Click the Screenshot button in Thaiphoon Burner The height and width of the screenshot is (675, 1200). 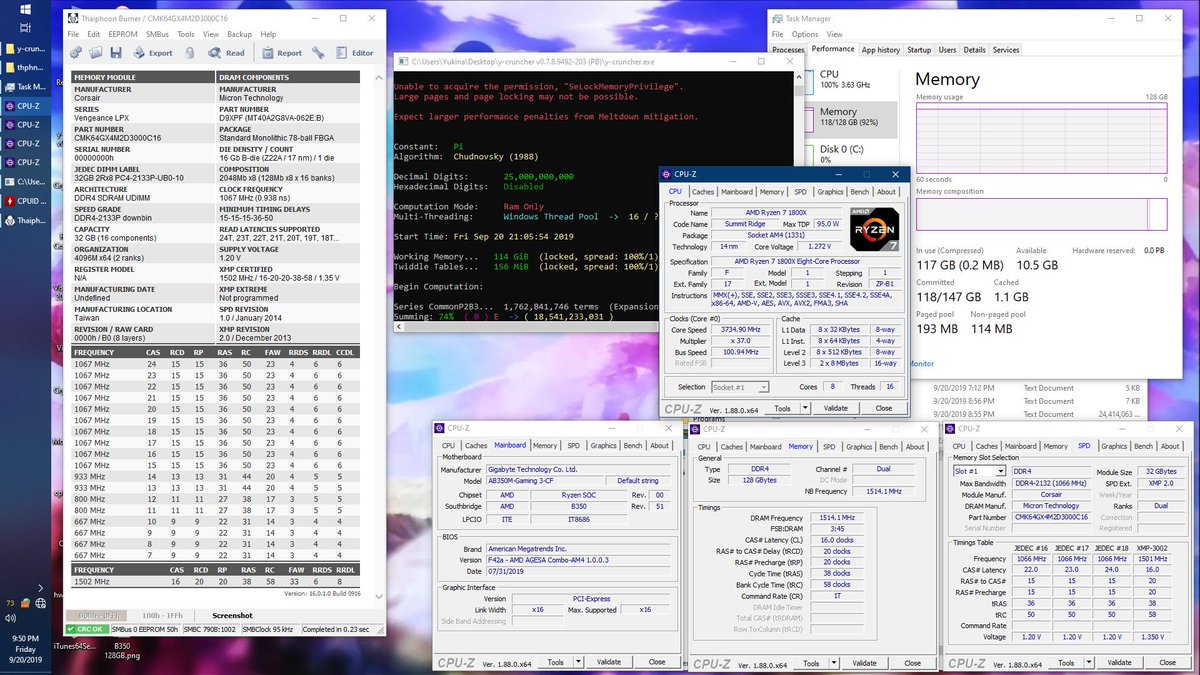pos(232,615)
